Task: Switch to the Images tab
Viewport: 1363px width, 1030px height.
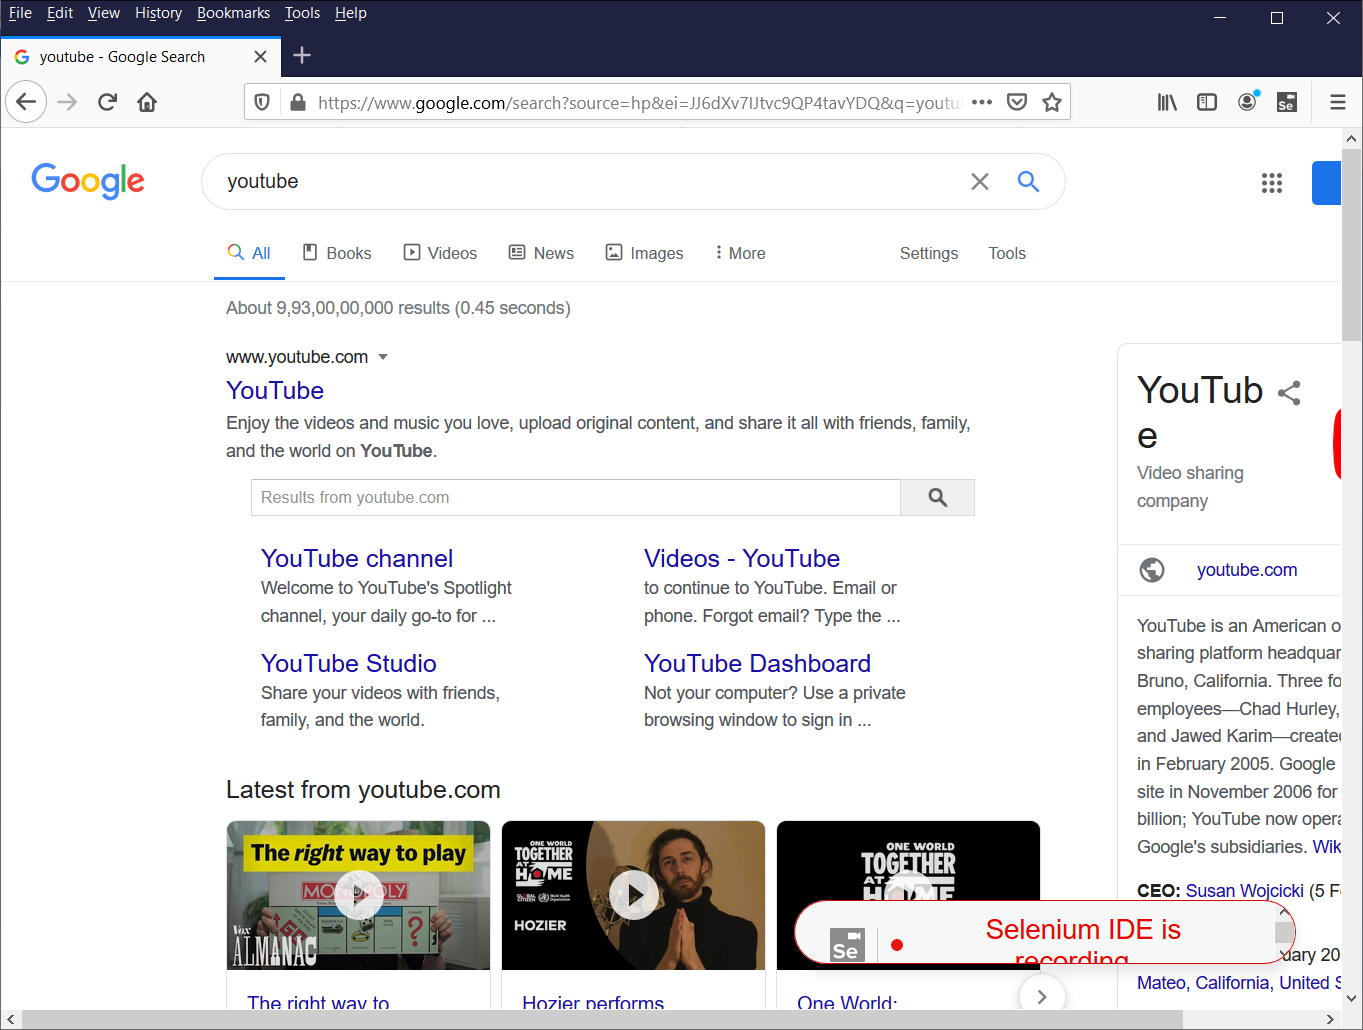Action: pos(645,253)
